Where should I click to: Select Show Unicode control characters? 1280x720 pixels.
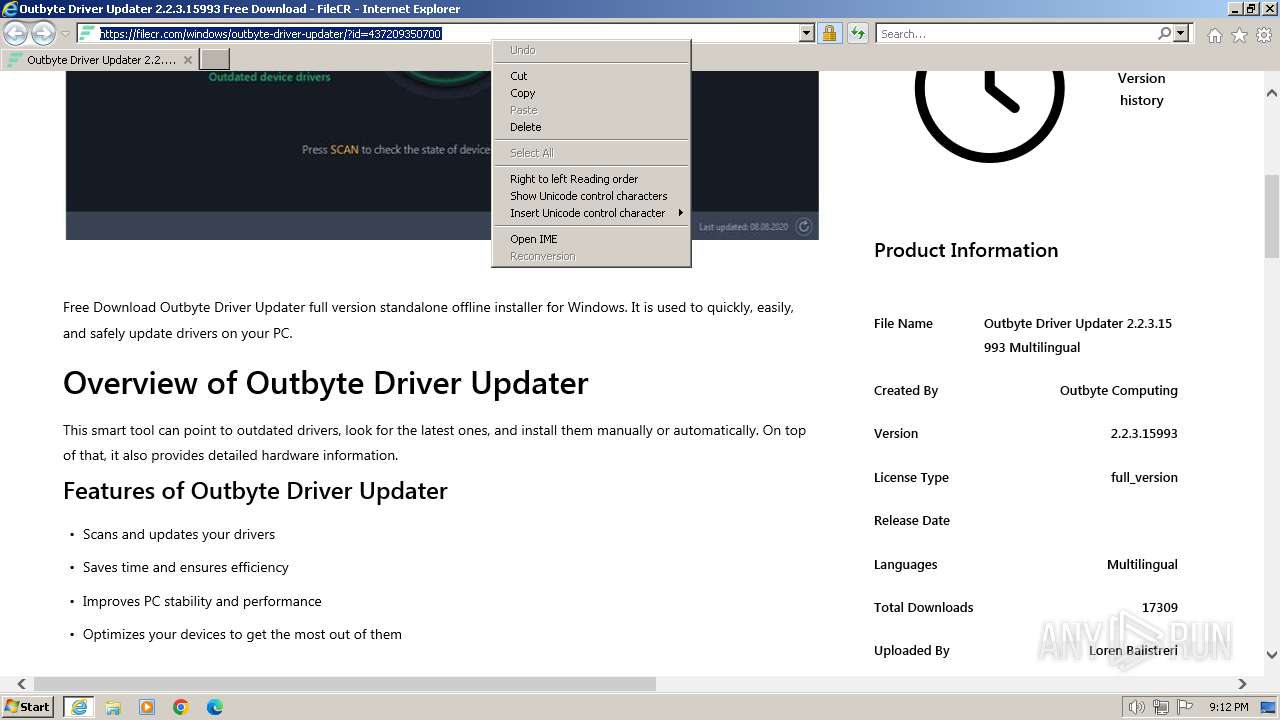click(591, 196)
